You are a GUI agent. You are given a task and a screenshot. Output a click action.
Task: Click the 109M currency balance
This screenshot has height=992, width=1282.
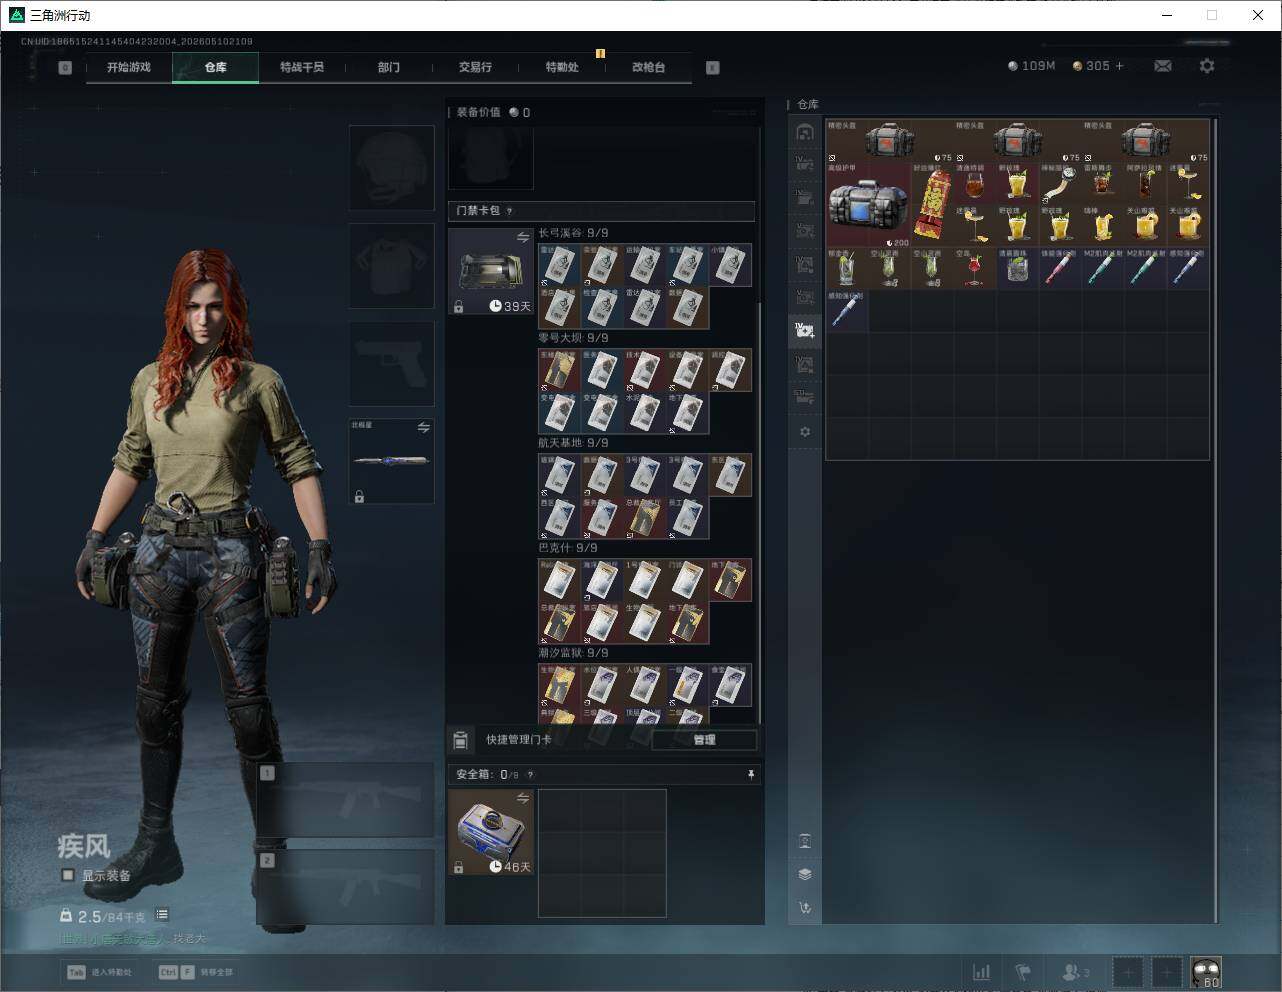[1031, 66]
